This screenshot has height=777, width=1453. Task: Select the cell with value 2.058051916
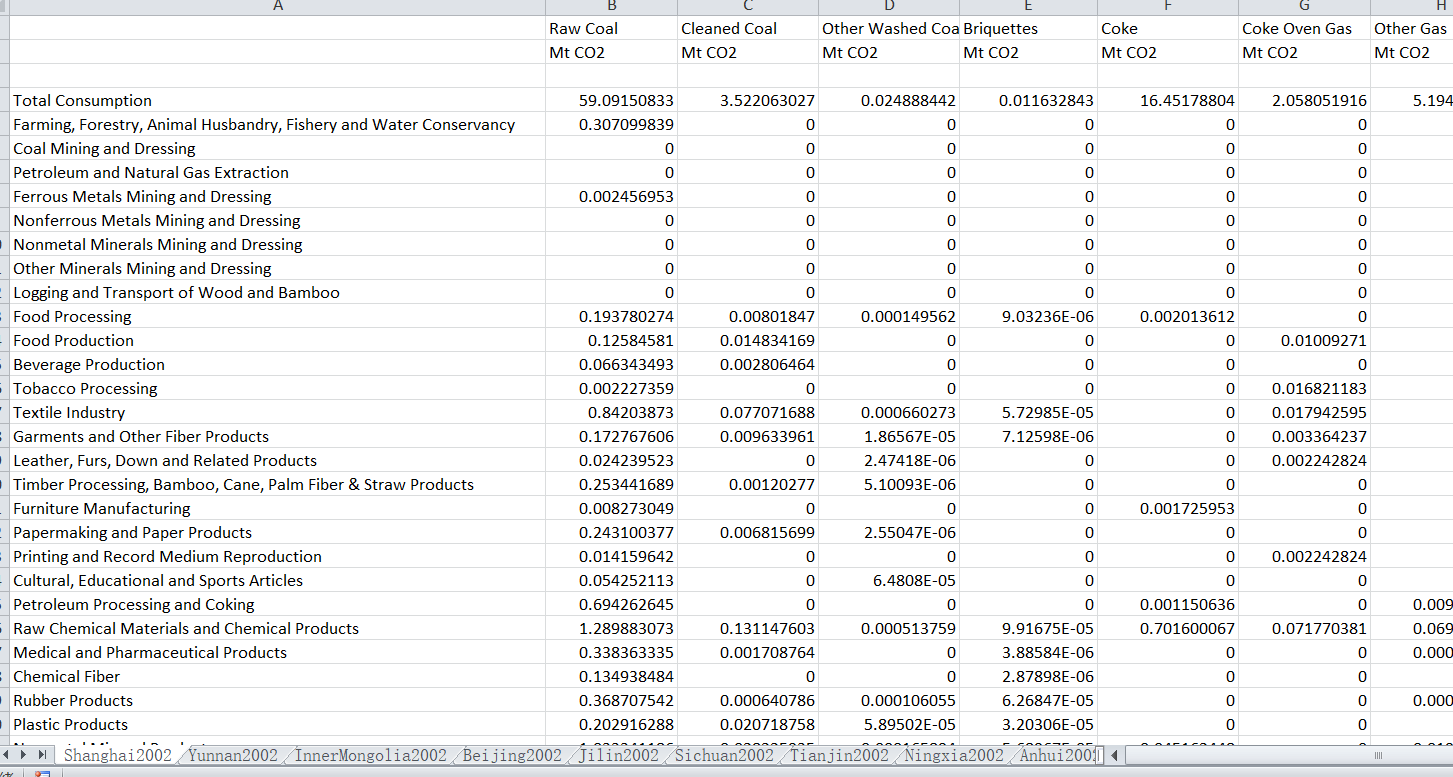pyautogui.click(x=1305, y=100)
